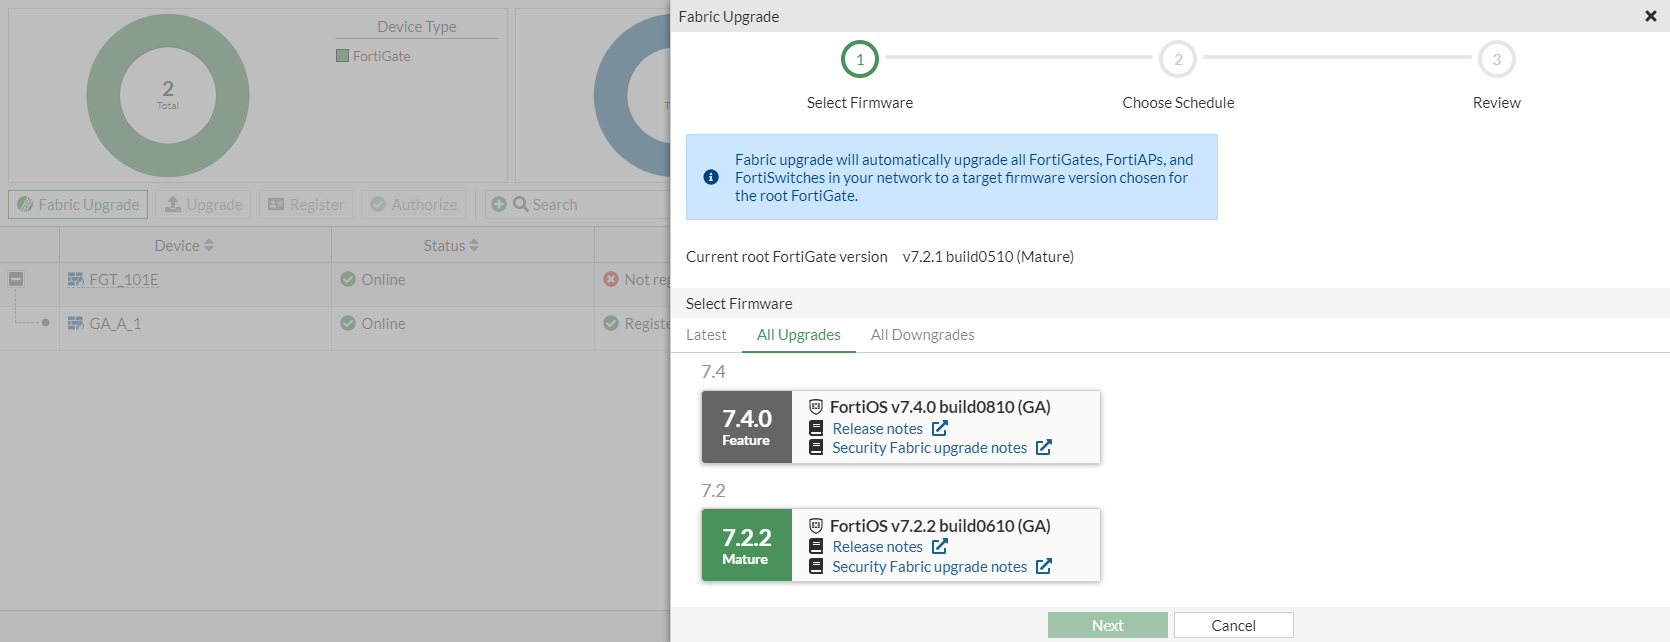Viewport: 1670px width, 642px height.
Task: Click the FortiGate green legend swatch
Action: tap(343, 56)
